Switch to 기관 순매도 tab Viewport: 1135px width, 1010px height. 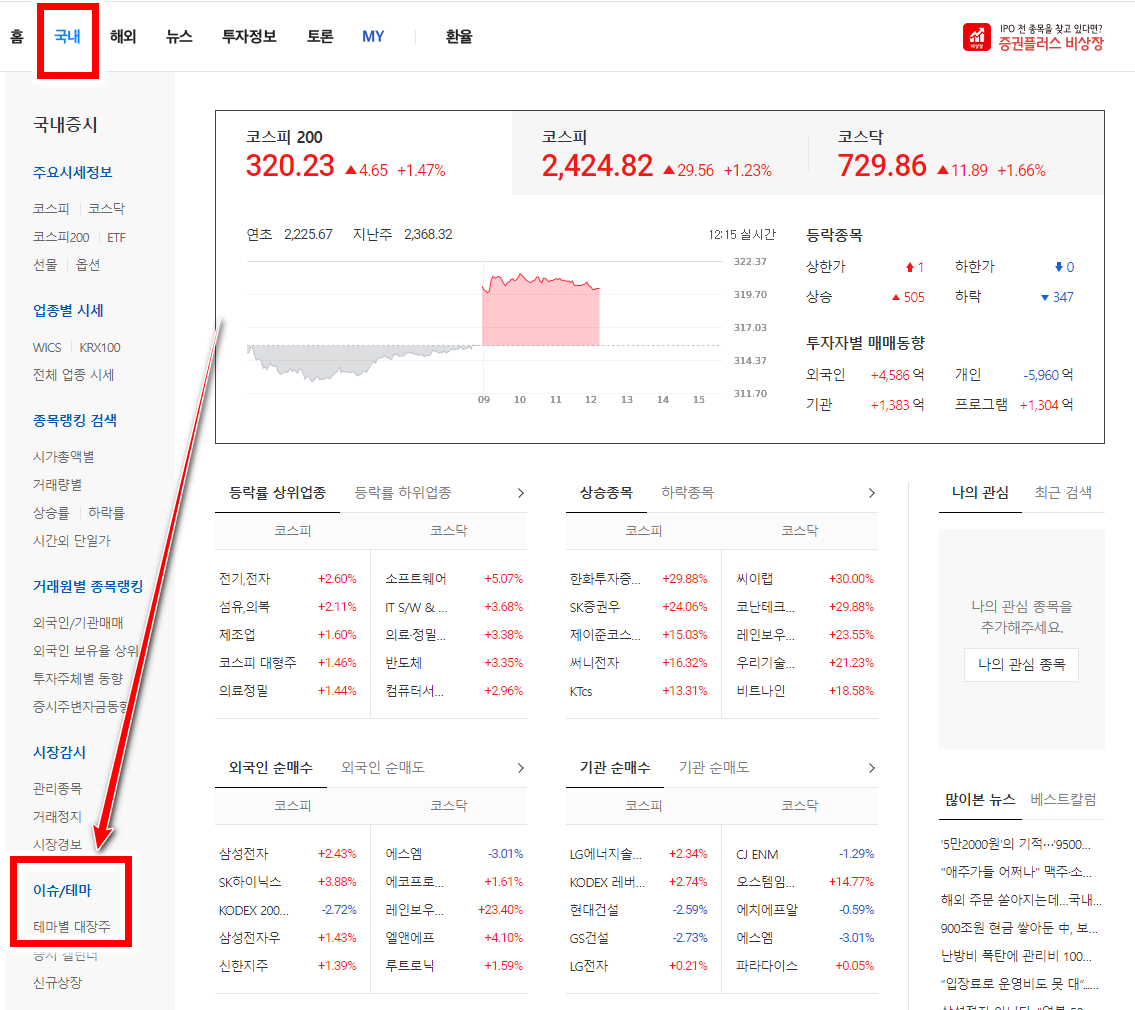pyautogui.click(x=714, y=767)
